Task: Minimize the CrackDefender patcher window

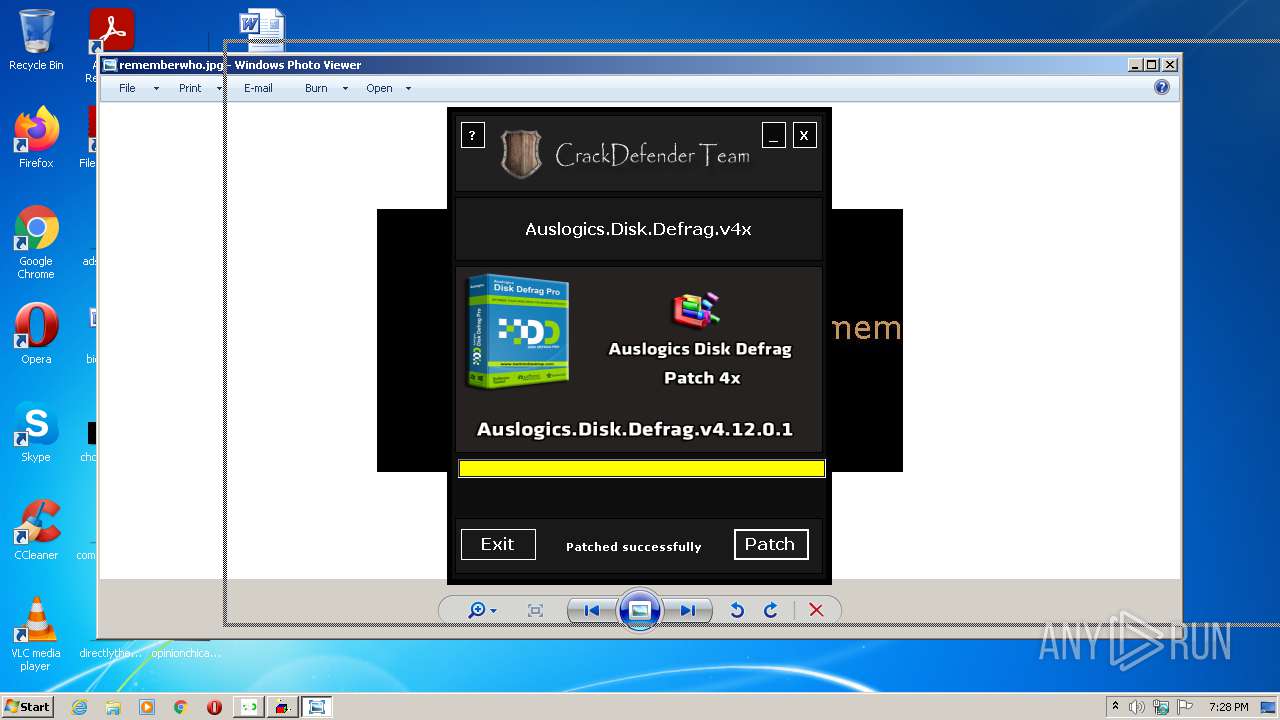Action: click(x=773, y=135)
